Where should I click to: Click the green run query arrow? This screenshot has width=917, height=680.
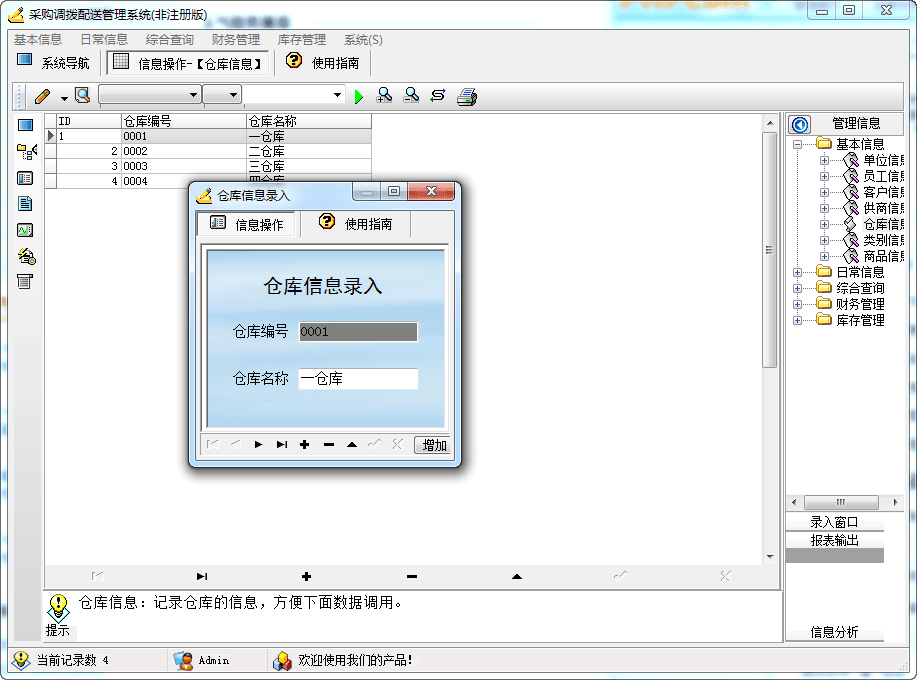click(x=360, y=96)
